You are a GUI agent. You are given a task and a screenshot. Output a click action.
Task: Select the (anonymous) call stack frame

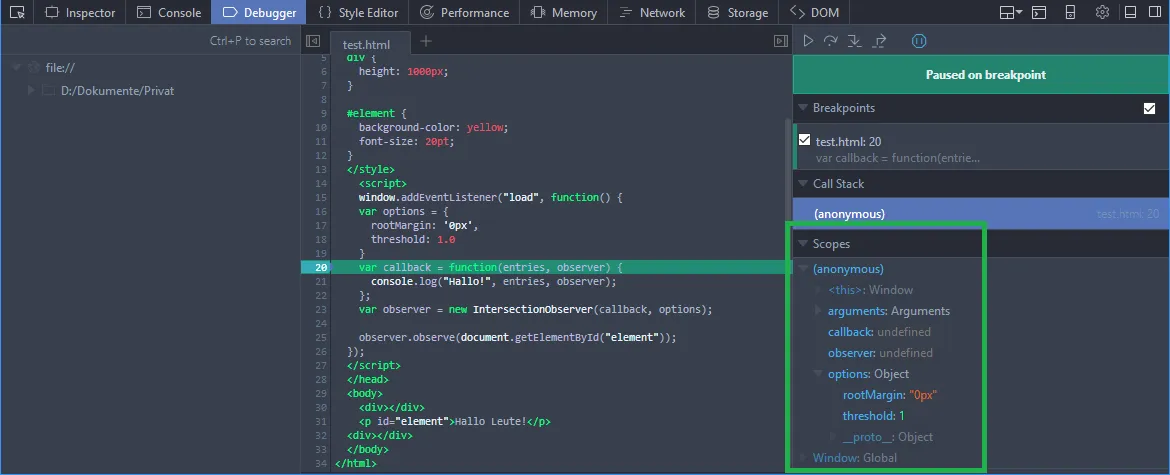pyautogui.click(x=981, y=214)
